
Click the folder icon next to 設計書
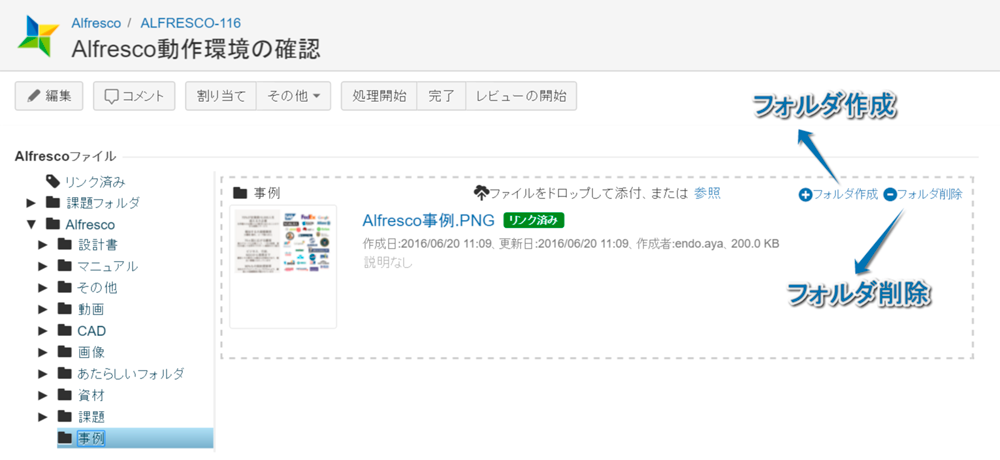[x=64, y=244]
